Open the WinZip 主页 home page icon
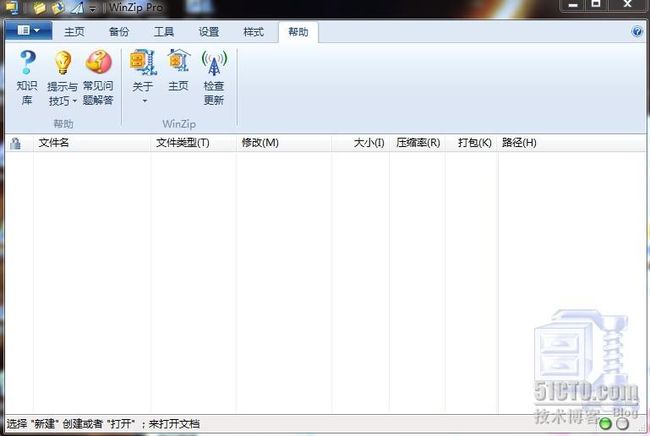The image size is (650, 436). click(179, 61)
